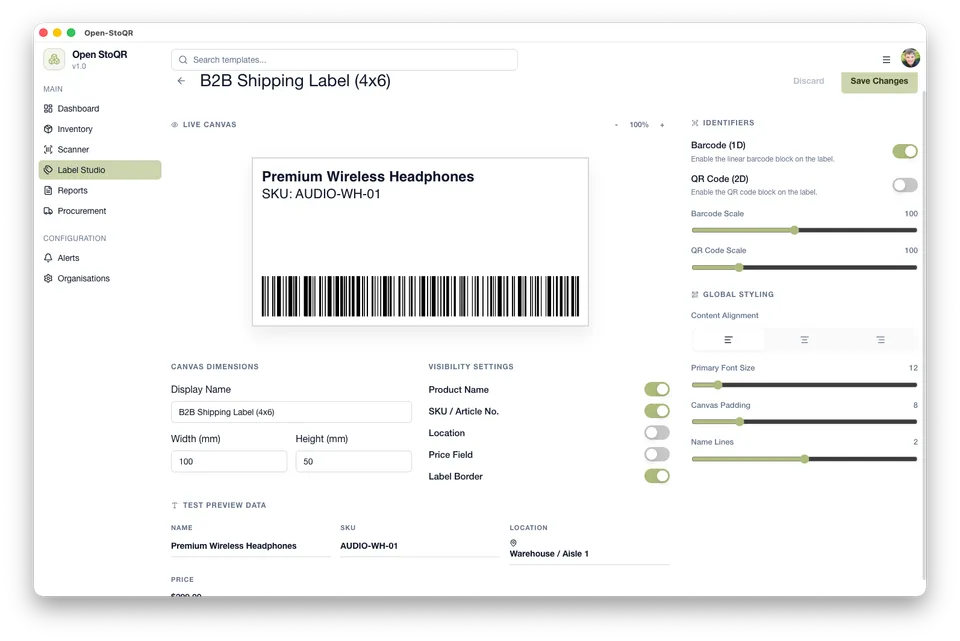Click the Test Preview Data text icon
Viewport: 960px width, 641px height.
174,506
